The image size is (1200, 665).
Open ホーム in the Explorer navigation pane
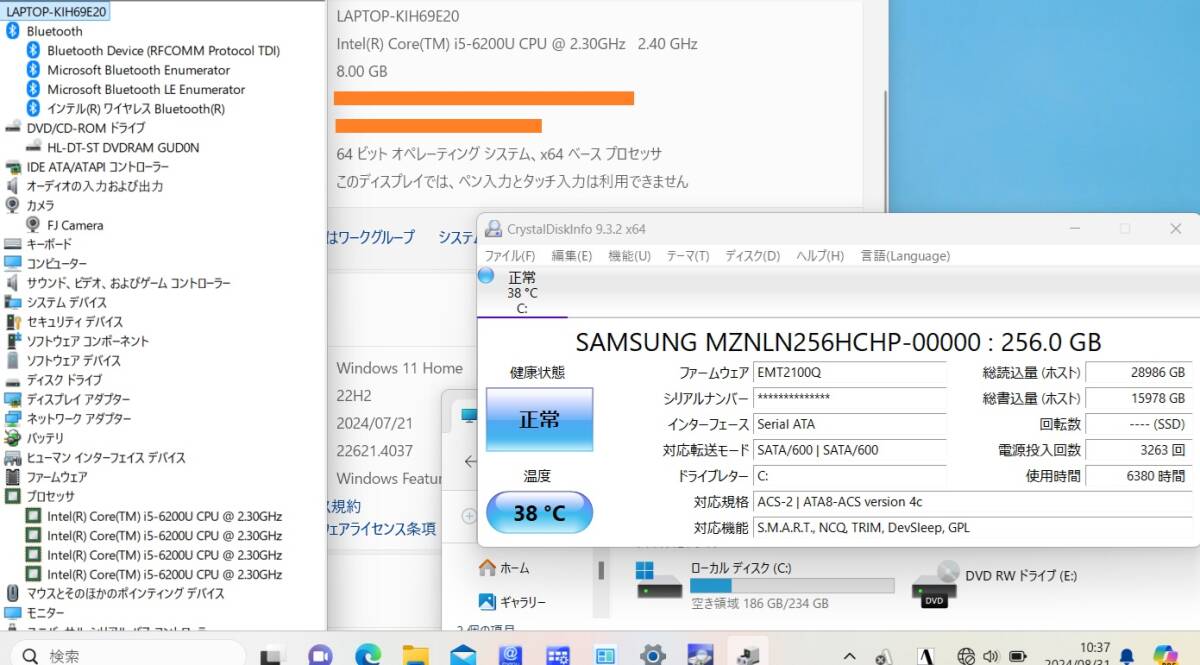coord(505,568)
